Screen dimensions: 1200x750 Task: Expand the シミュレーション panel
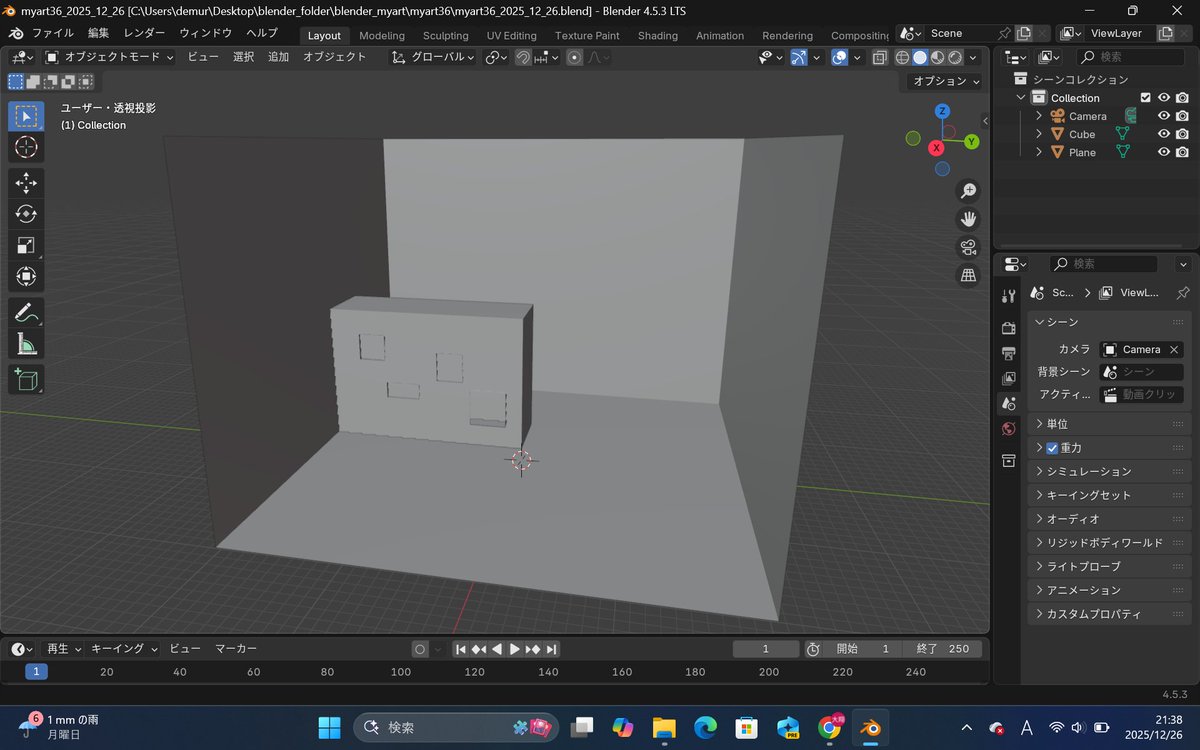tap(1109, 471)
